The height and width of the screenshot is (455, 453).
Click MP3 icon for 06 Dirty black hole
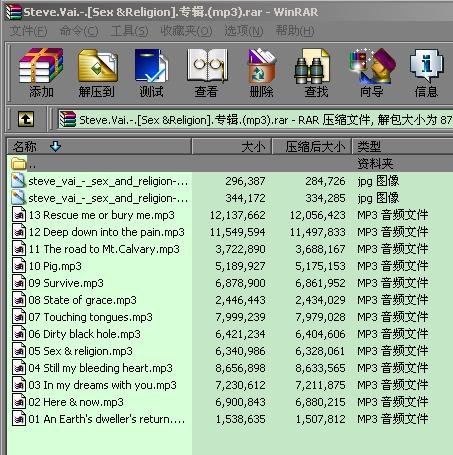19,334
